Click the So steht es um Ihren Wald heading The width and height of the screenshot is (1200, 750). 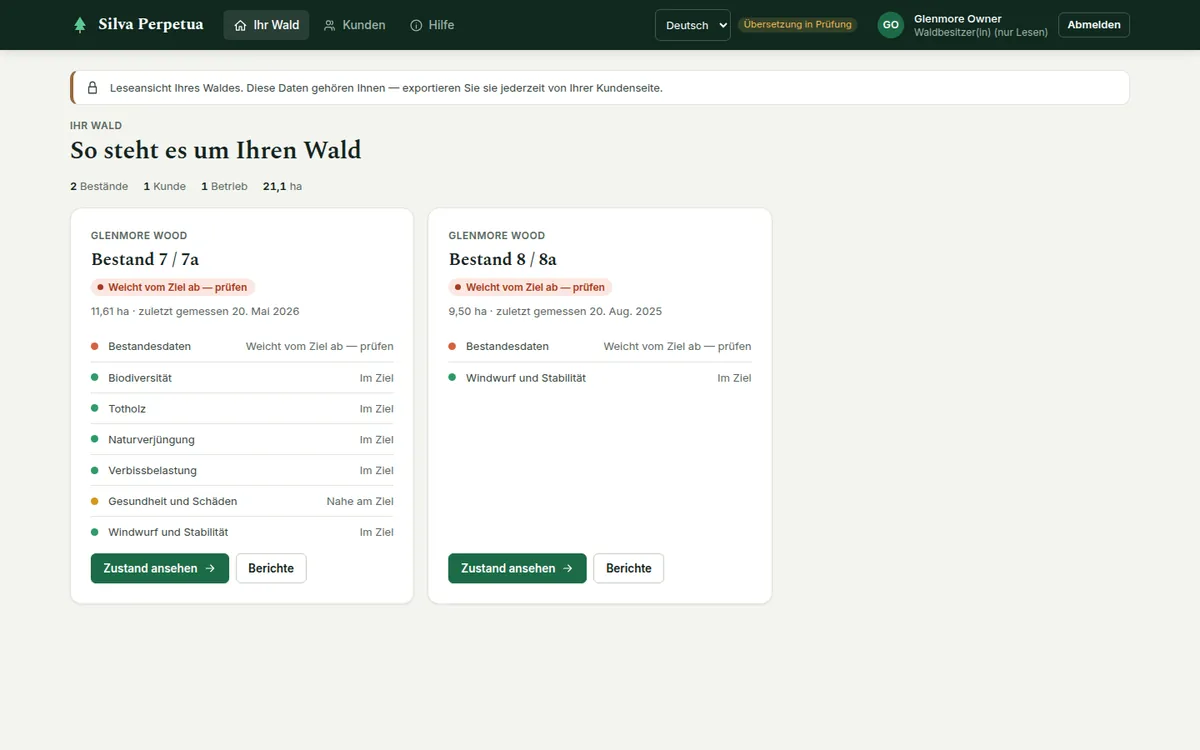click(x=216, y=151)
